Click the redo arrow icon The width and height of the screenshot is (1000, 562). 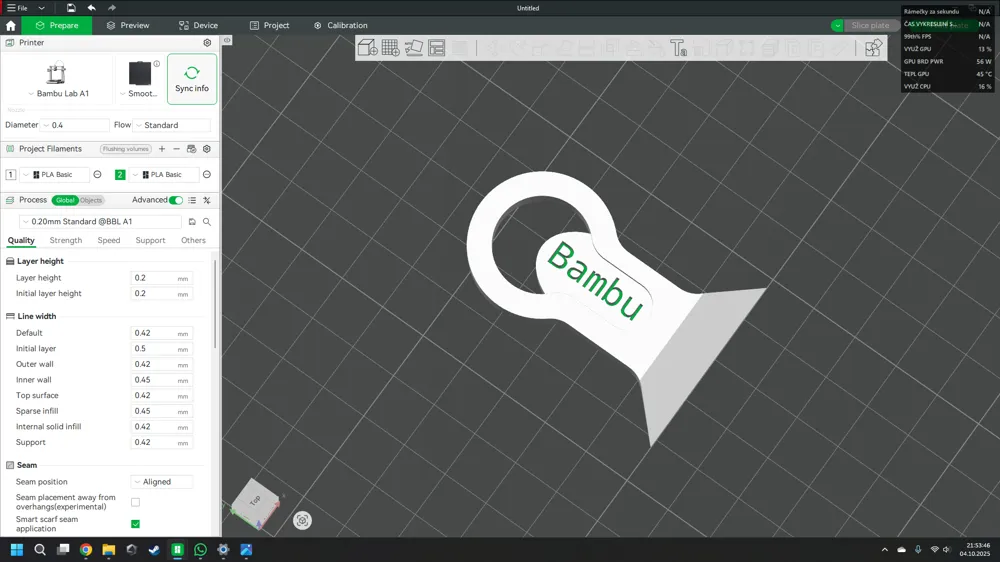112,8
